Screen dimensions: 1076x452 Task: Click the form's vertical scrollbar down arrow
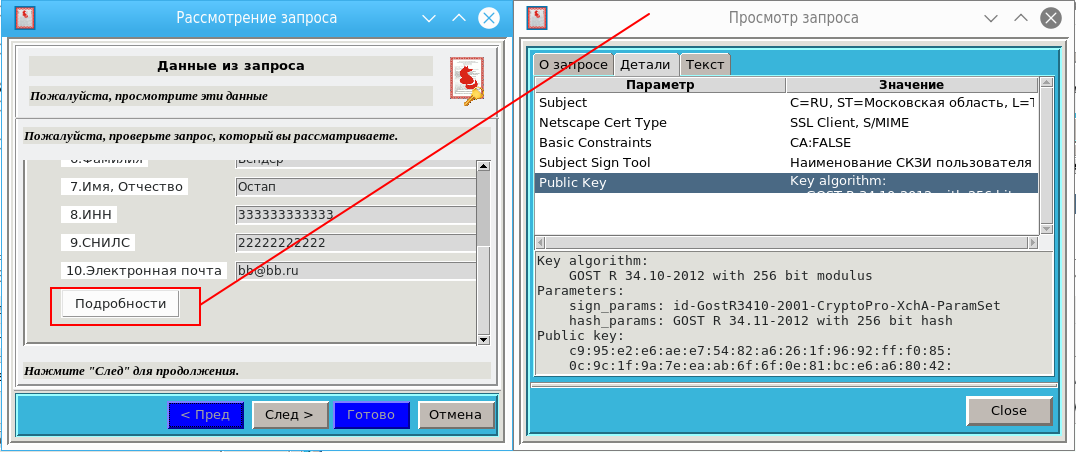[483, 341]
